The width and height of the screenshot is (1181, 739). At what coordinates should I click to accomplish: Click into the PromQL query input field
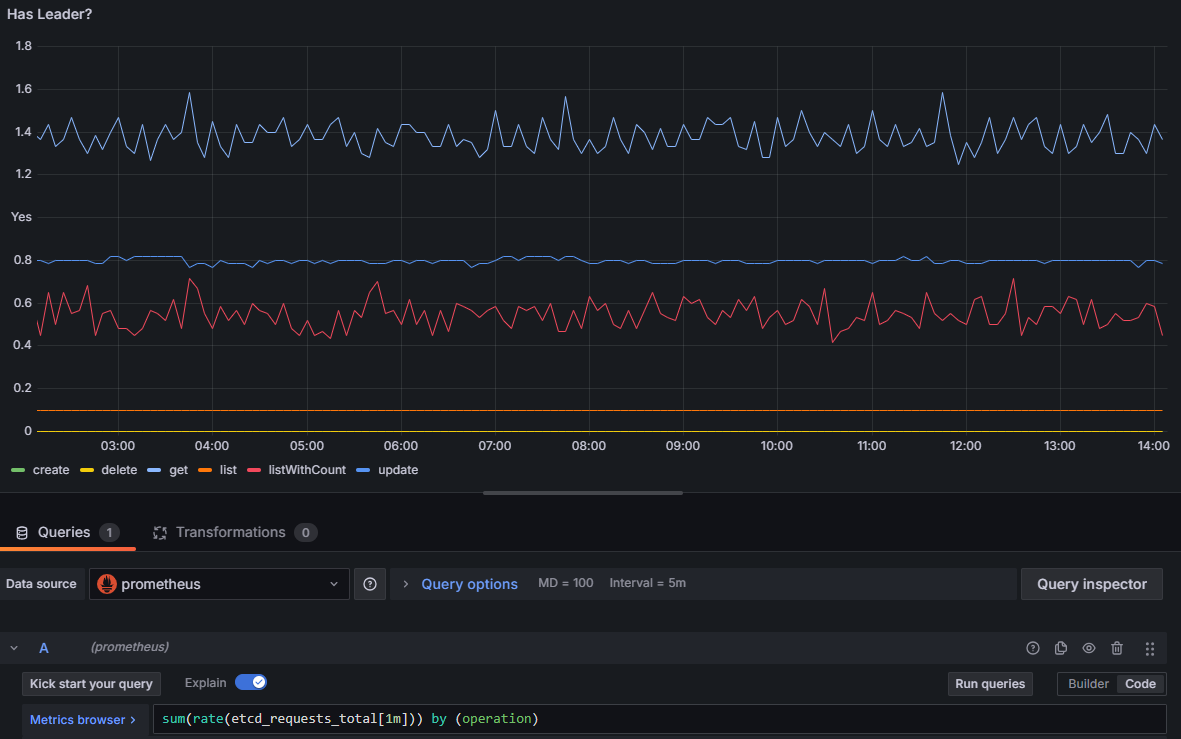pyautogui.click(x=659, y=719)
